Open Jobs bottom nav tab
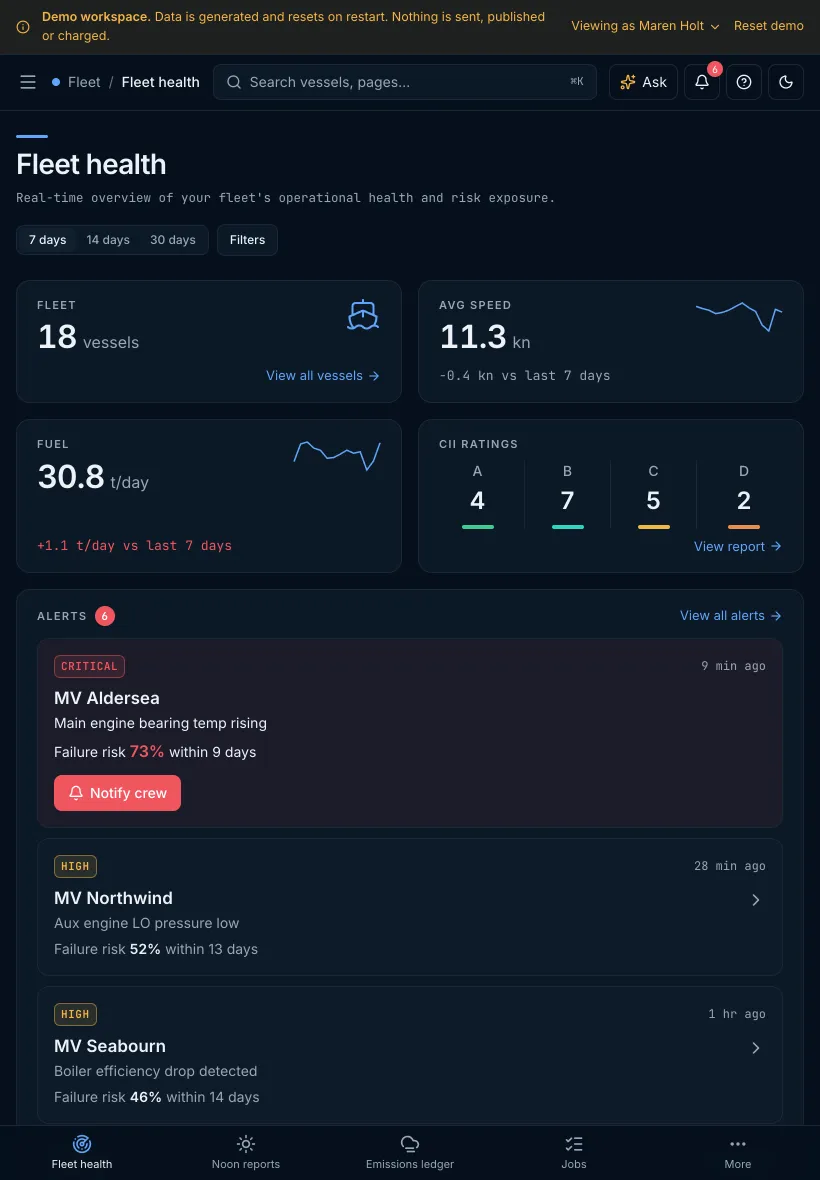820x1180 pixels. click(x=574, y=1153)
